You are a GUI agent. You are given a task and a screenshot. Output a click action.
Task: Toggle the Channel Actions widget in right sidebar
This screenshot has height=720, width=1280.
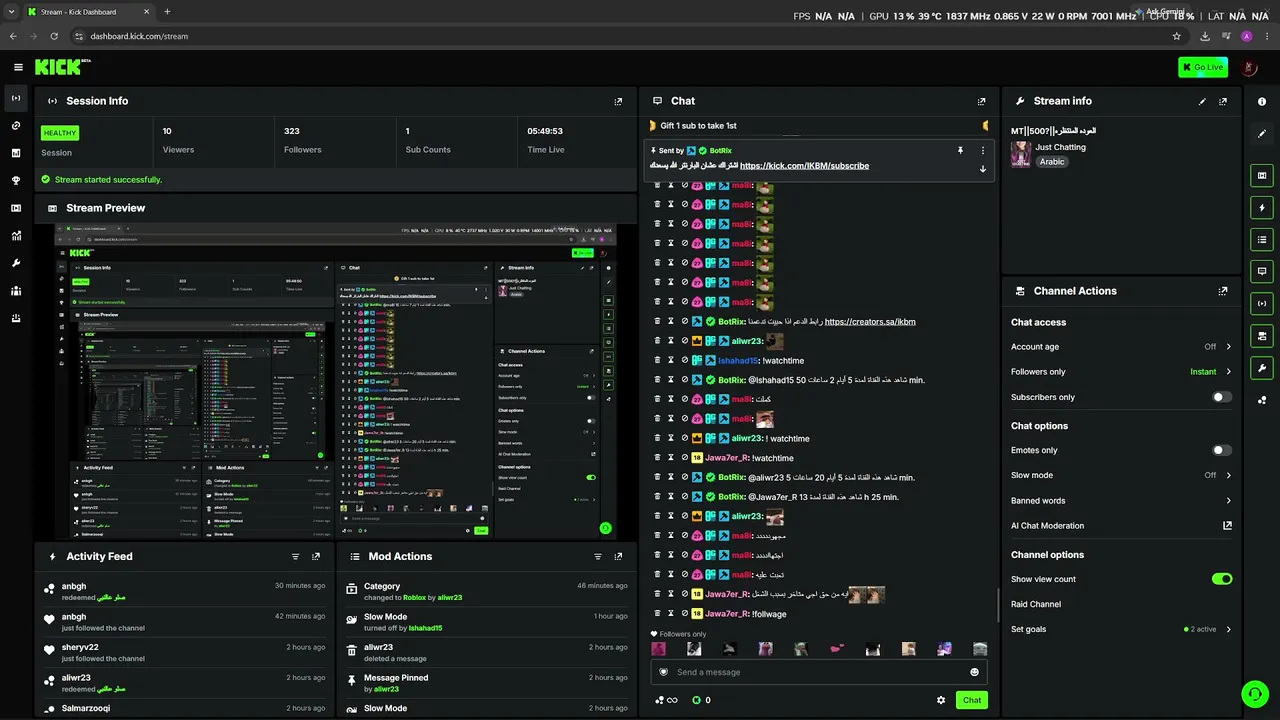(1262, 336)
